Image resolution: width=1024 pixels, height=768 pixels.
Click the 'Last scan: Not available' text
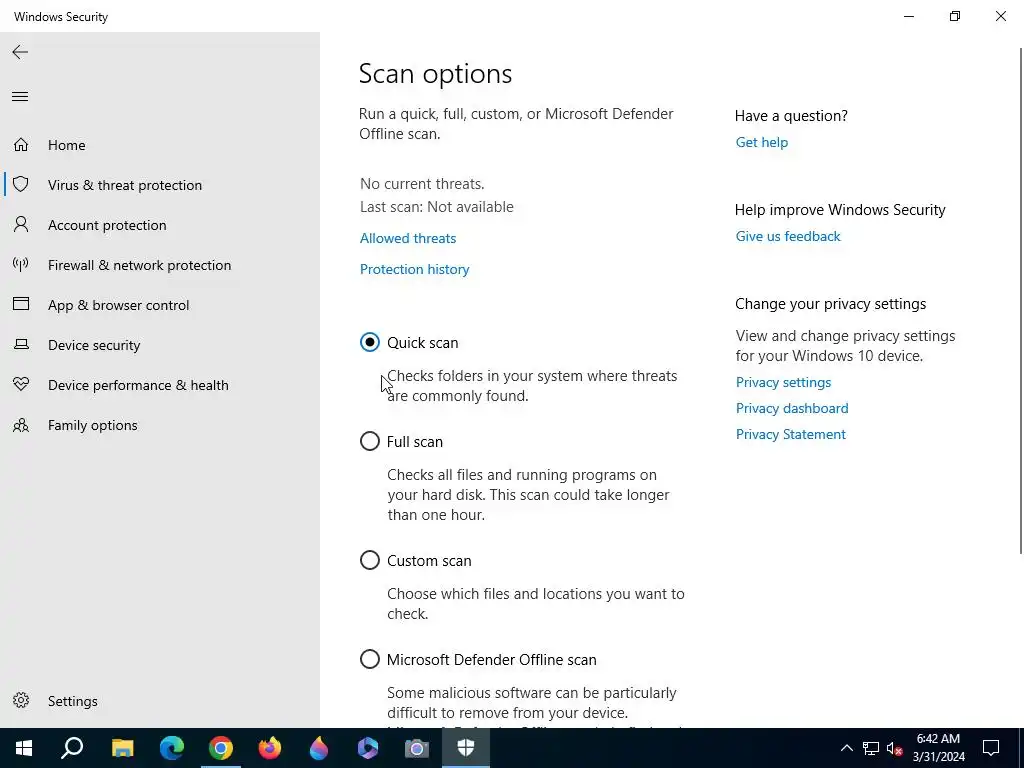[437, 207]
